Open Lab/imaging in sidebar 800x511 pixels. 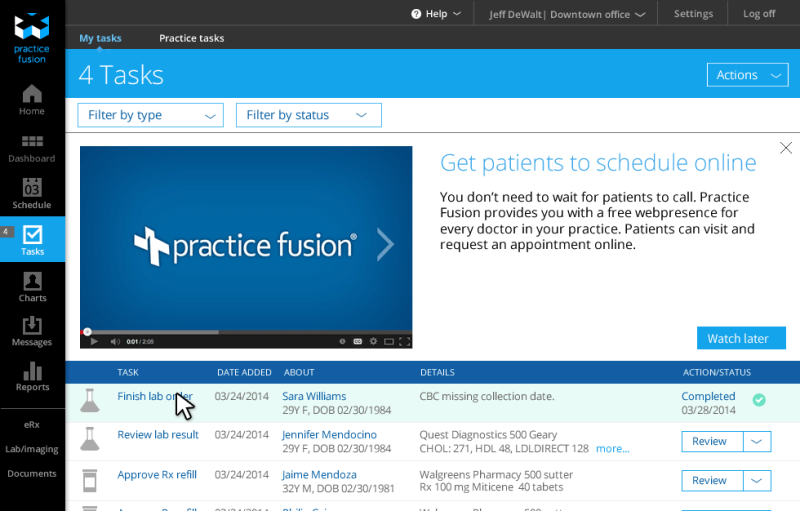(32, 449)
